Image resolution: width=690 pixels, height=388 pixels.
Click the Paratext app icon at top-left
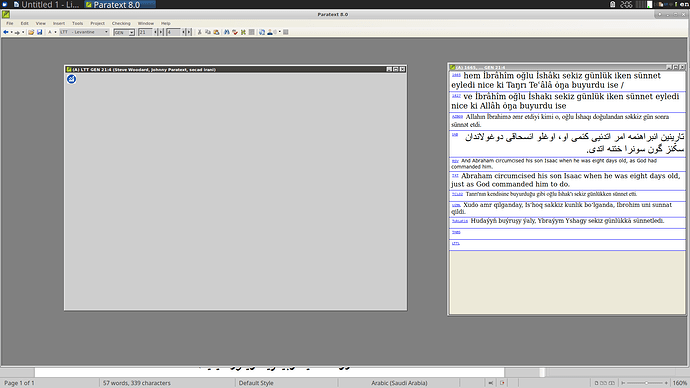[6, 14]
